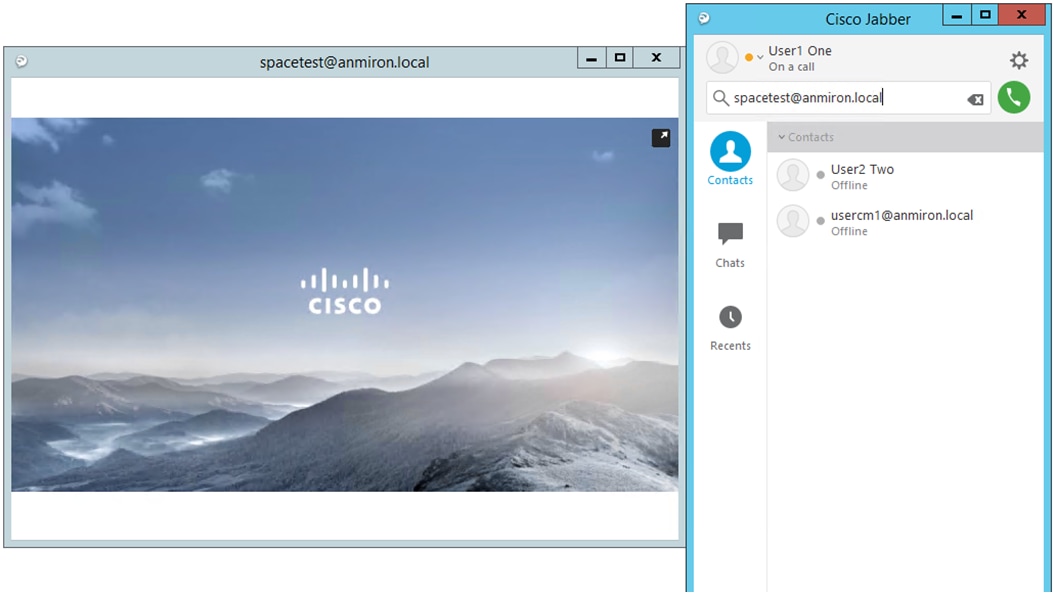
Task: Click the search magnifier icon
Action: [x=721, y=98]
